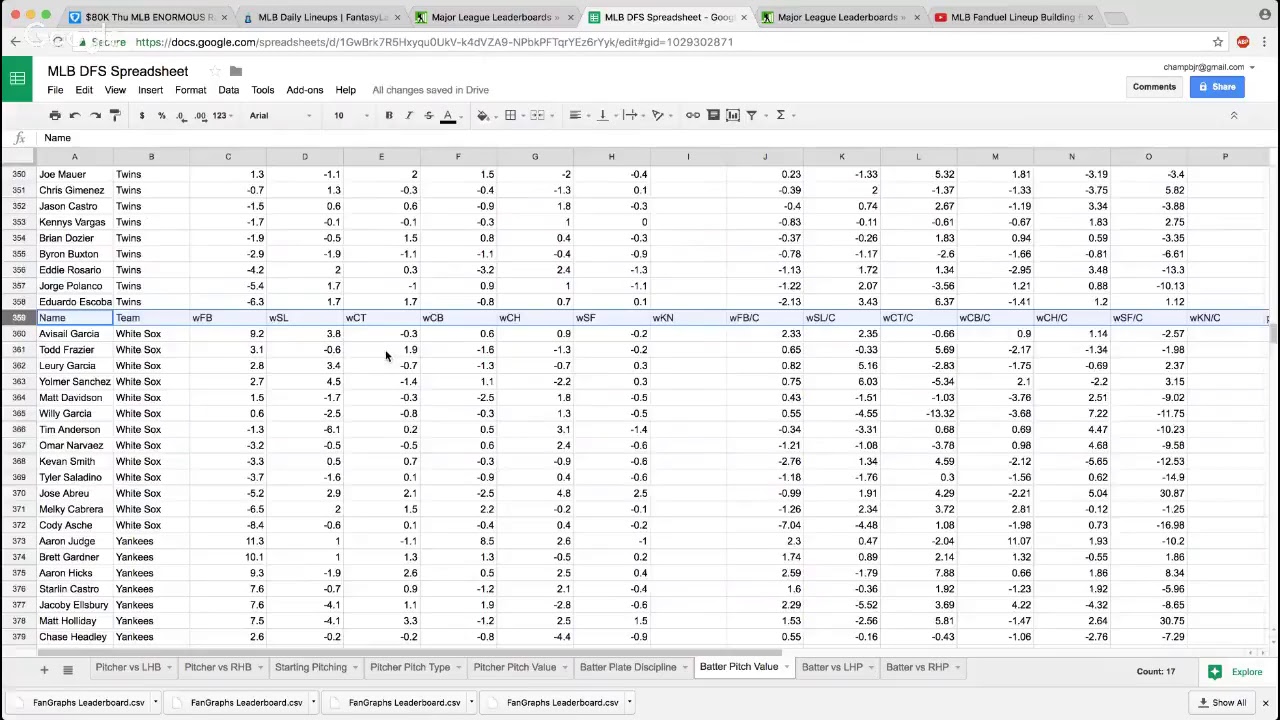Open the Insert menu
The width and height of the screenshot is (1280, 720).
tap(150, 90)
